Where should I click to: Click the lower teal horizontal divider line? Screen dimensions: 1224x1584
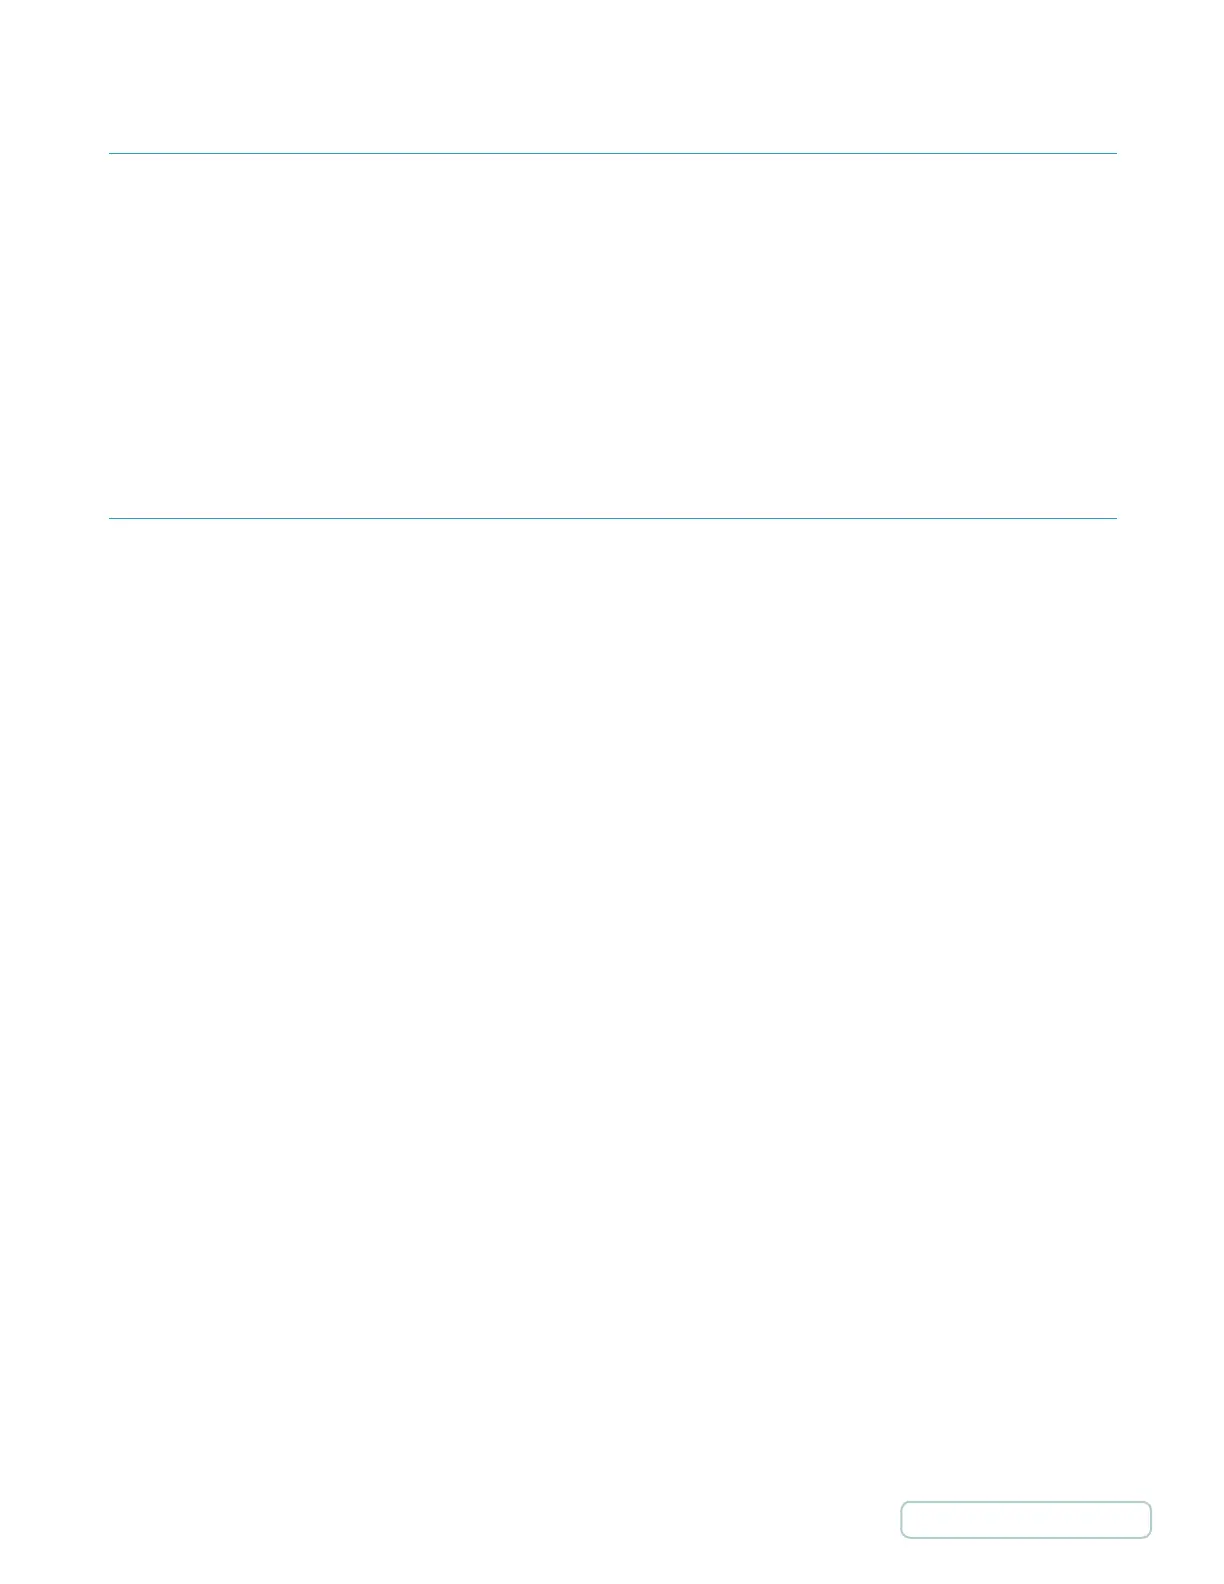click(x=612, y=518)
